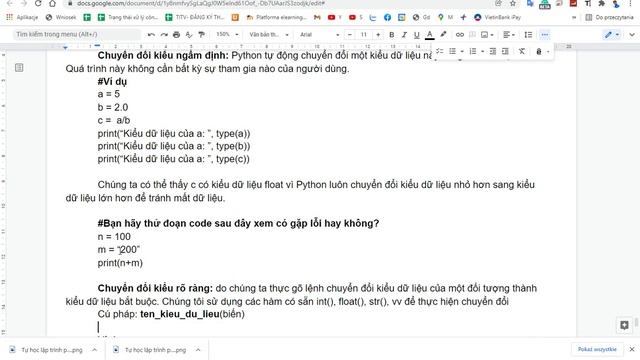Click the left indent marker on ruler

pyautogui.click(x=65, y=48)
